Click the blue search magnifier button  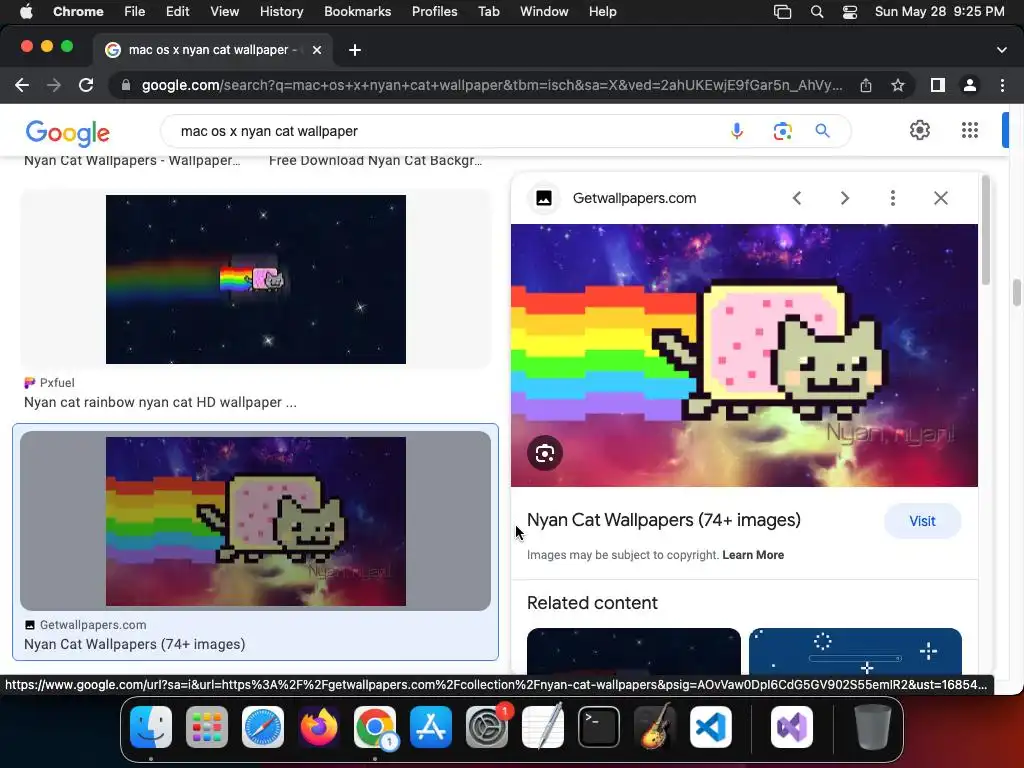[822, 131]
